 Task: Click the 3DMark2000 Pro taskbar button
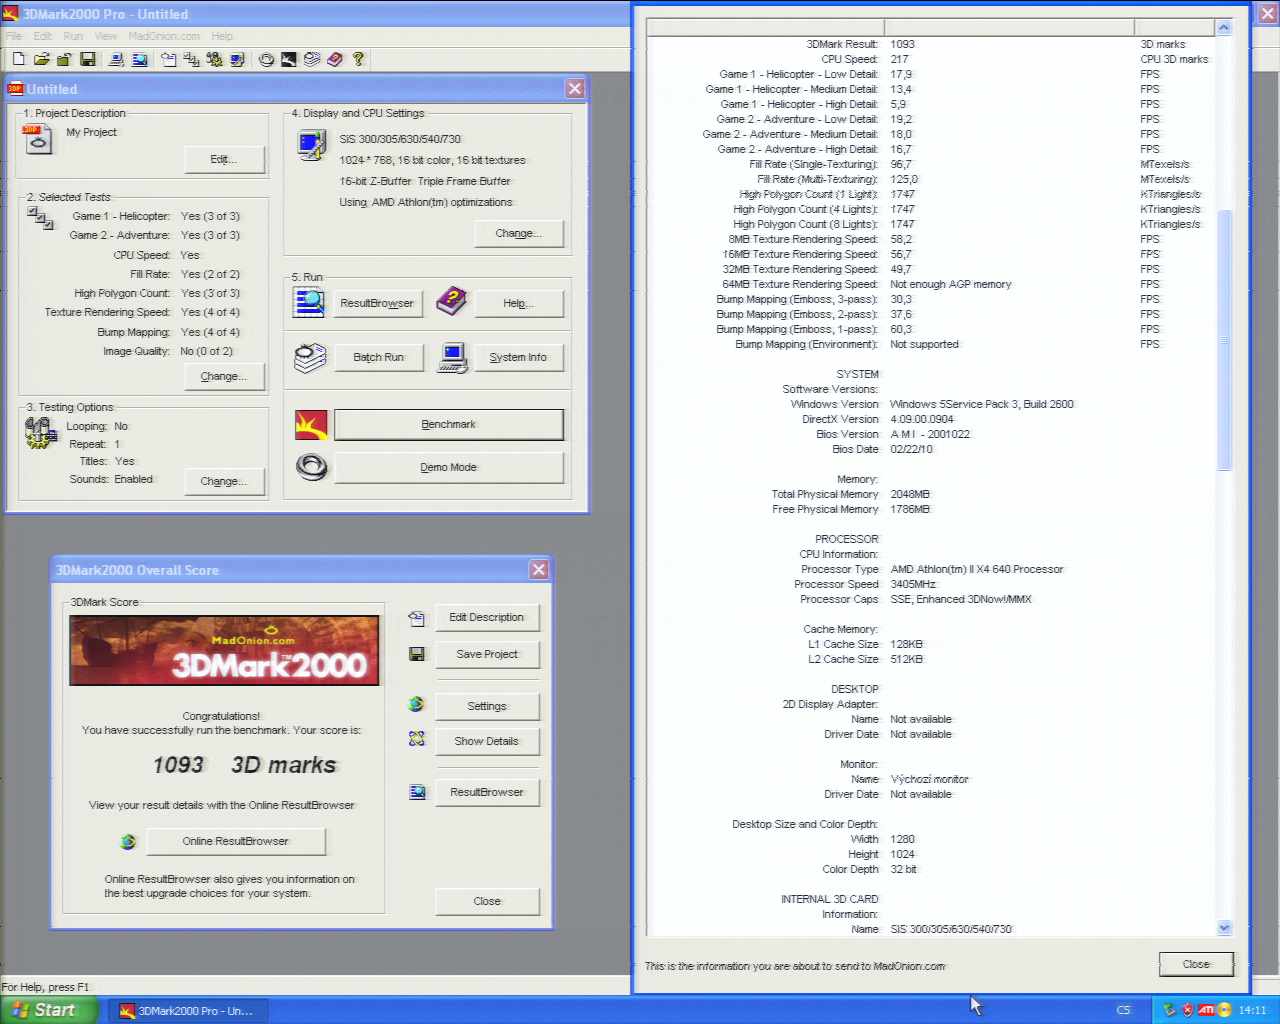pyautogui.click(x=187, y=1011)
